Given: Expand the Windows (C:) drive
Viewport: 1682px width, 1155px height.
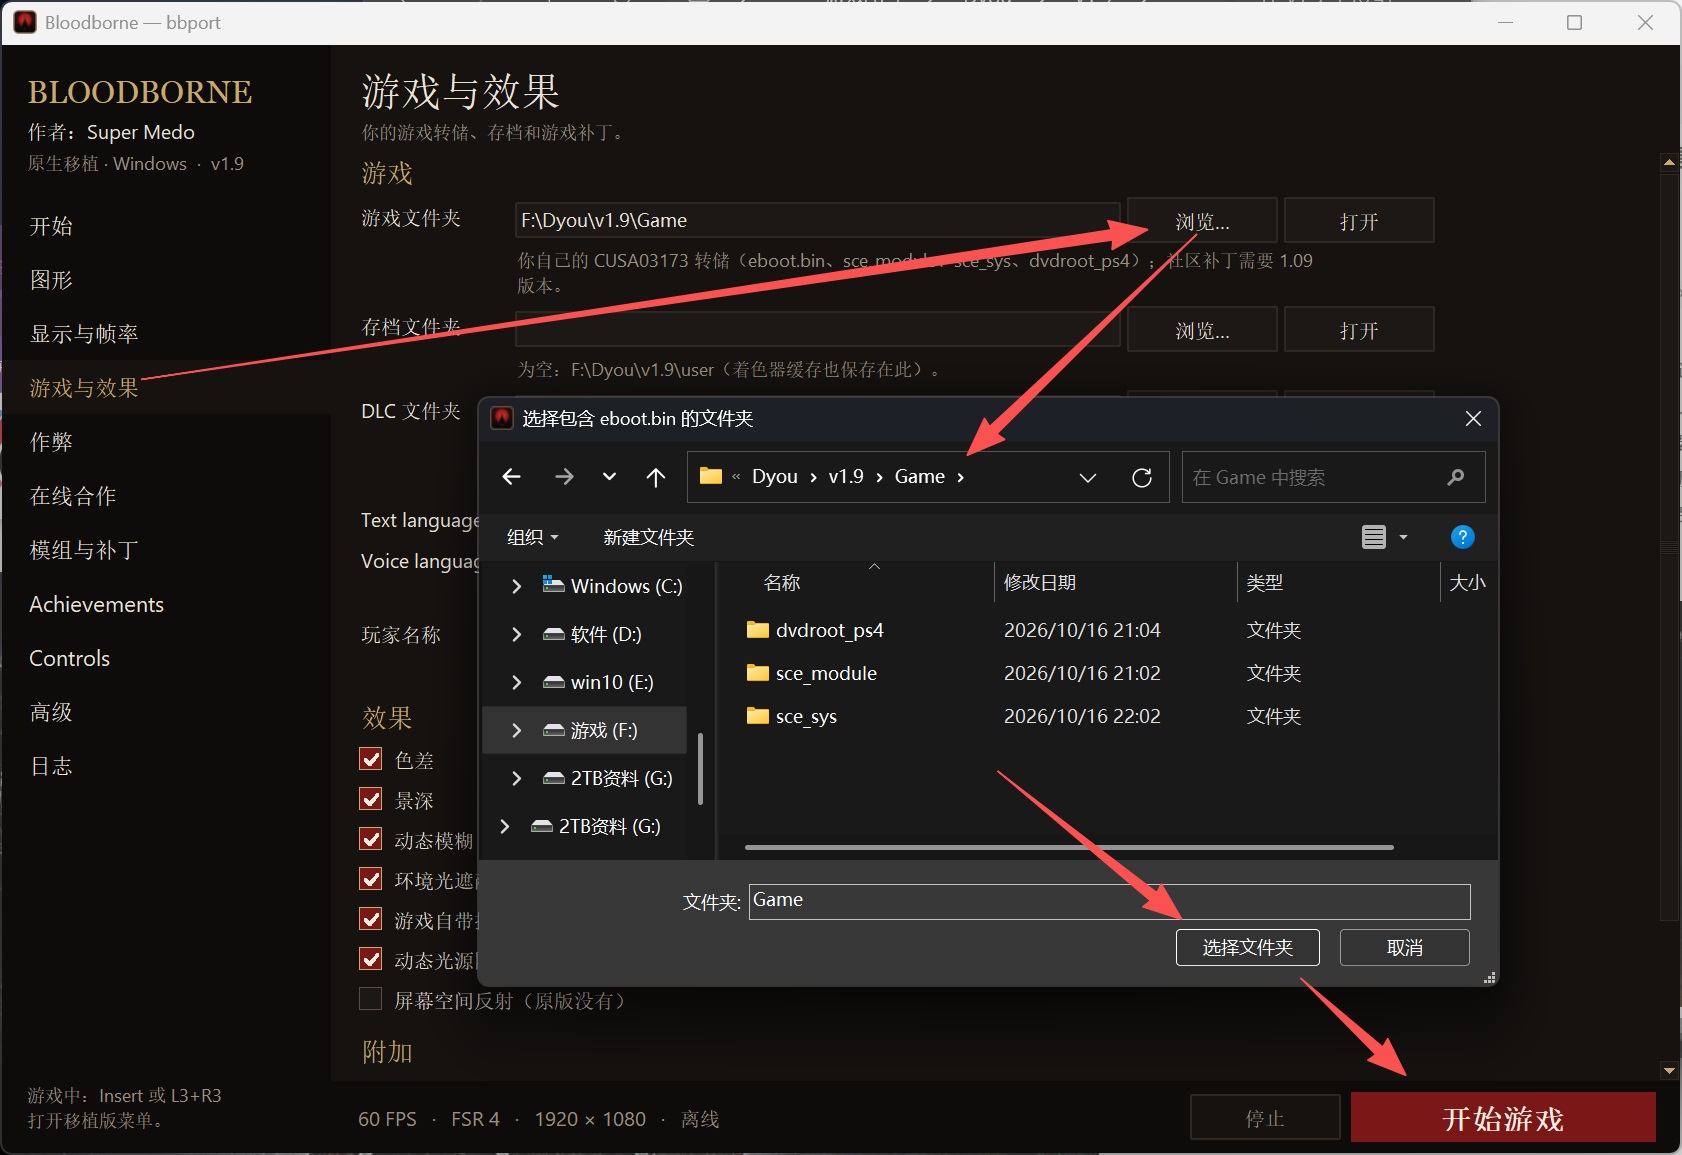Looking at the screenshot, I should (516, 586).
